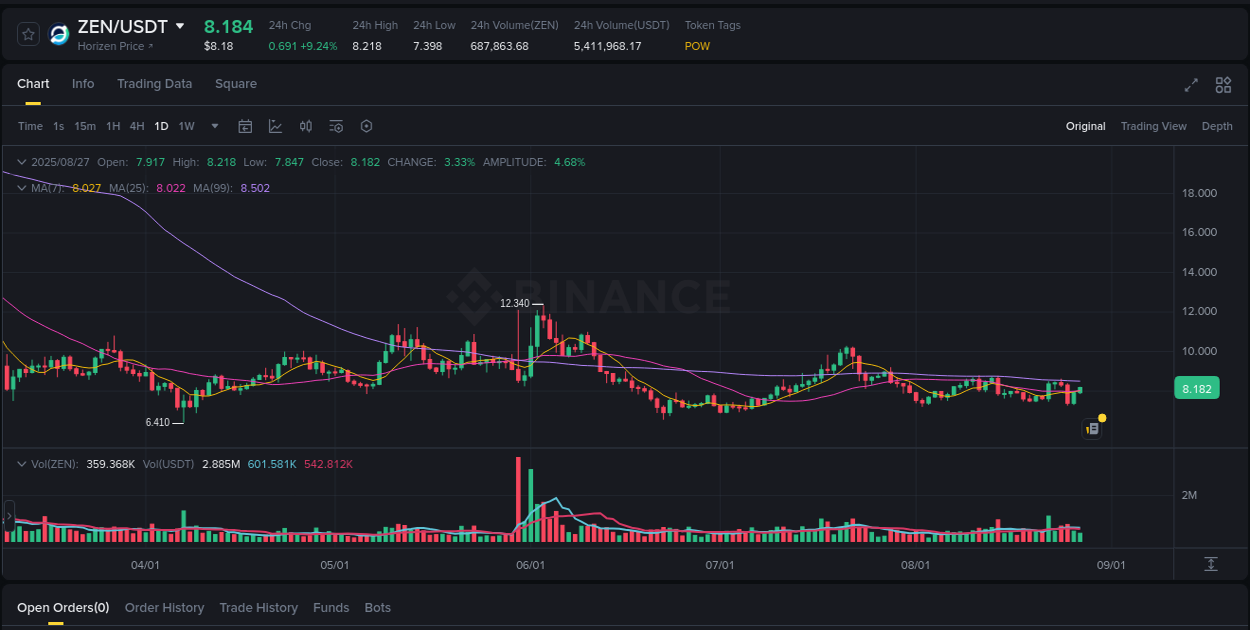Expand chart to fullscreen via arrows icon
The image size is (1250, 630).
(1191, 85)
